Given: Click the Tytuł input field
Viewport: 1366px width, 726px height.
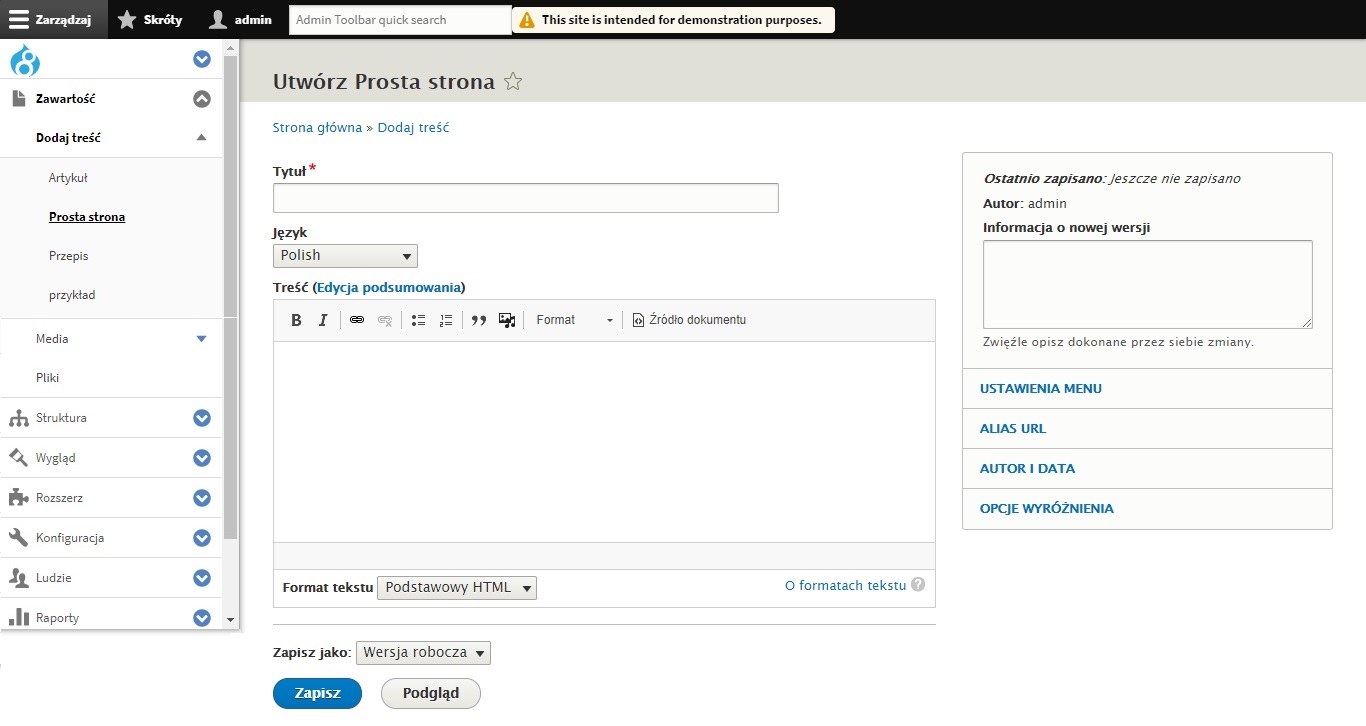Looking at the screenshot, I should tap(526, 198).
